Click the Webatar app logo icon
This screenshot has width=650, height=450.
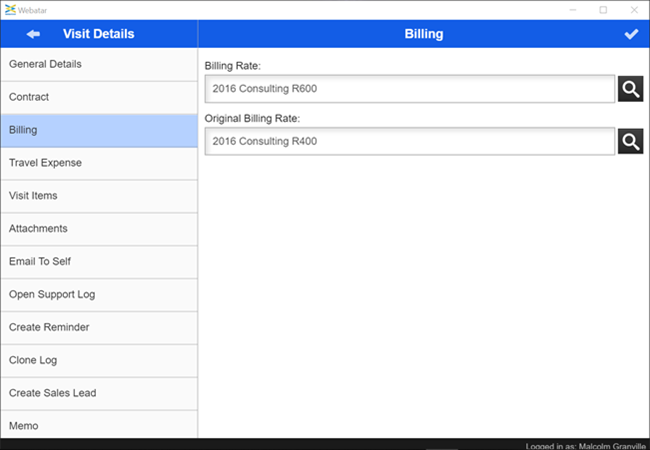click(x=10, y=9)
